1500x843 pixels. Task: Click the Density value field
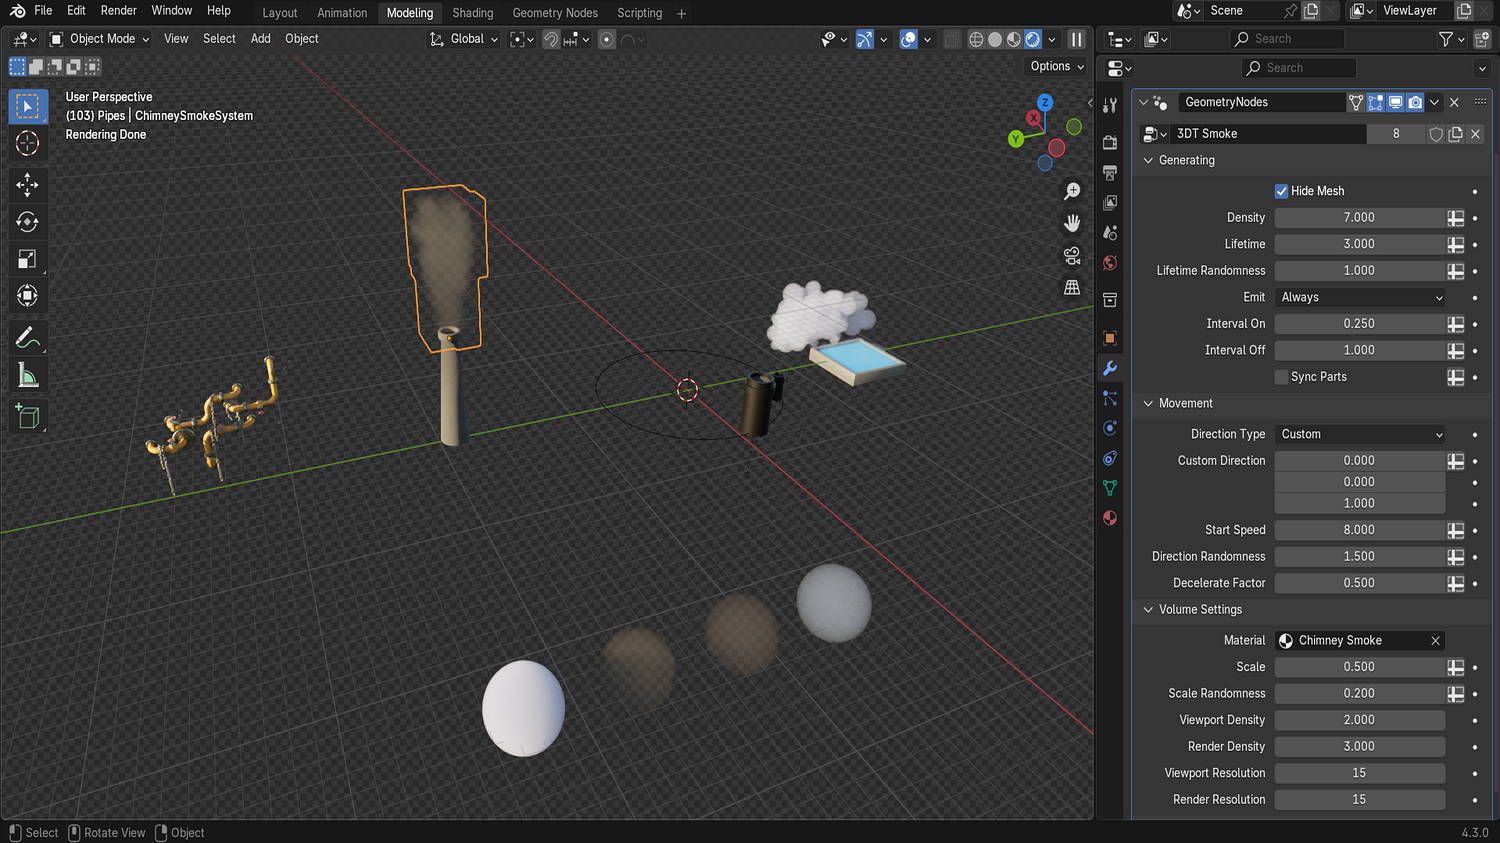pos(1359,218)
